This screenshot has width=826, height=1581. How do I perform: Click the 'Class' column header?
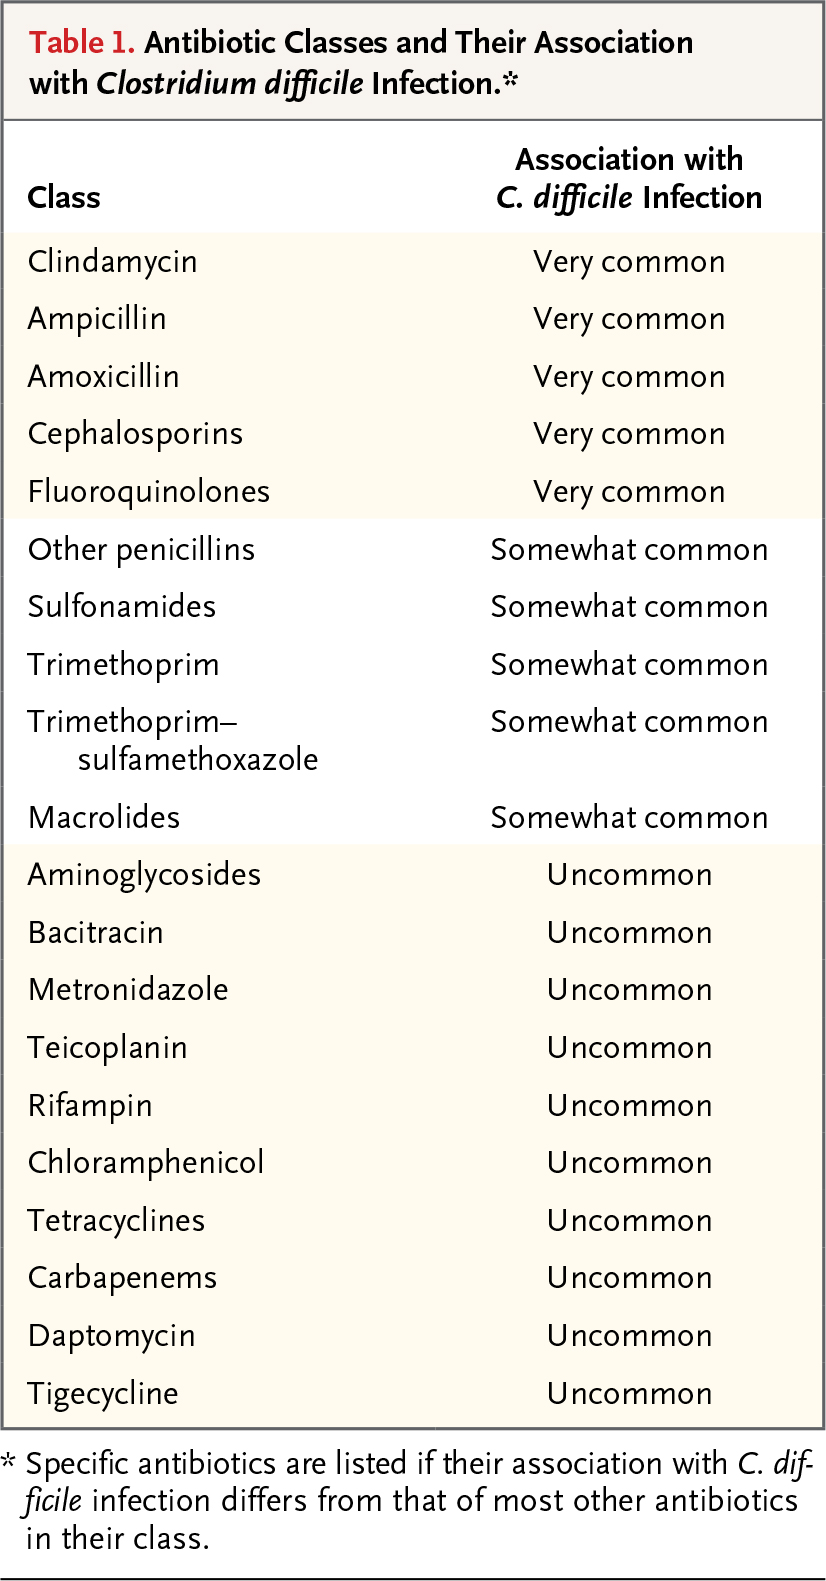tap(64, 197)
